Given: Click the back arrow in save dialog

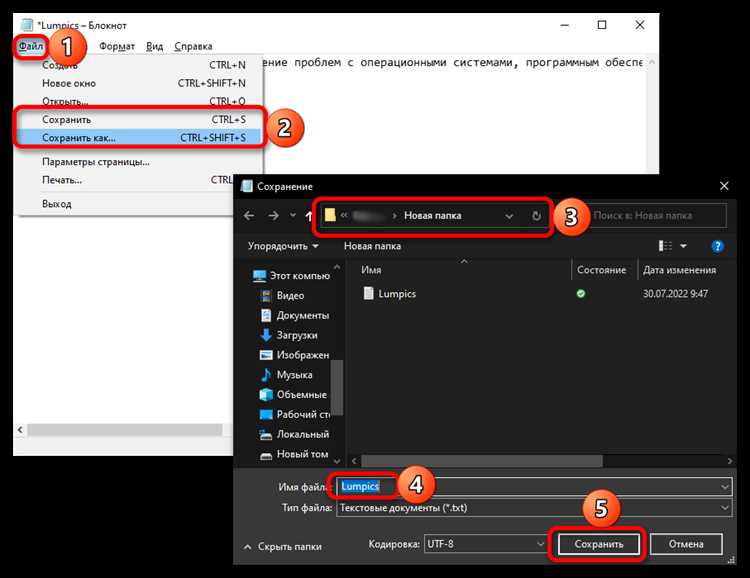Looking at the screenshot, I should pos(249,216).
